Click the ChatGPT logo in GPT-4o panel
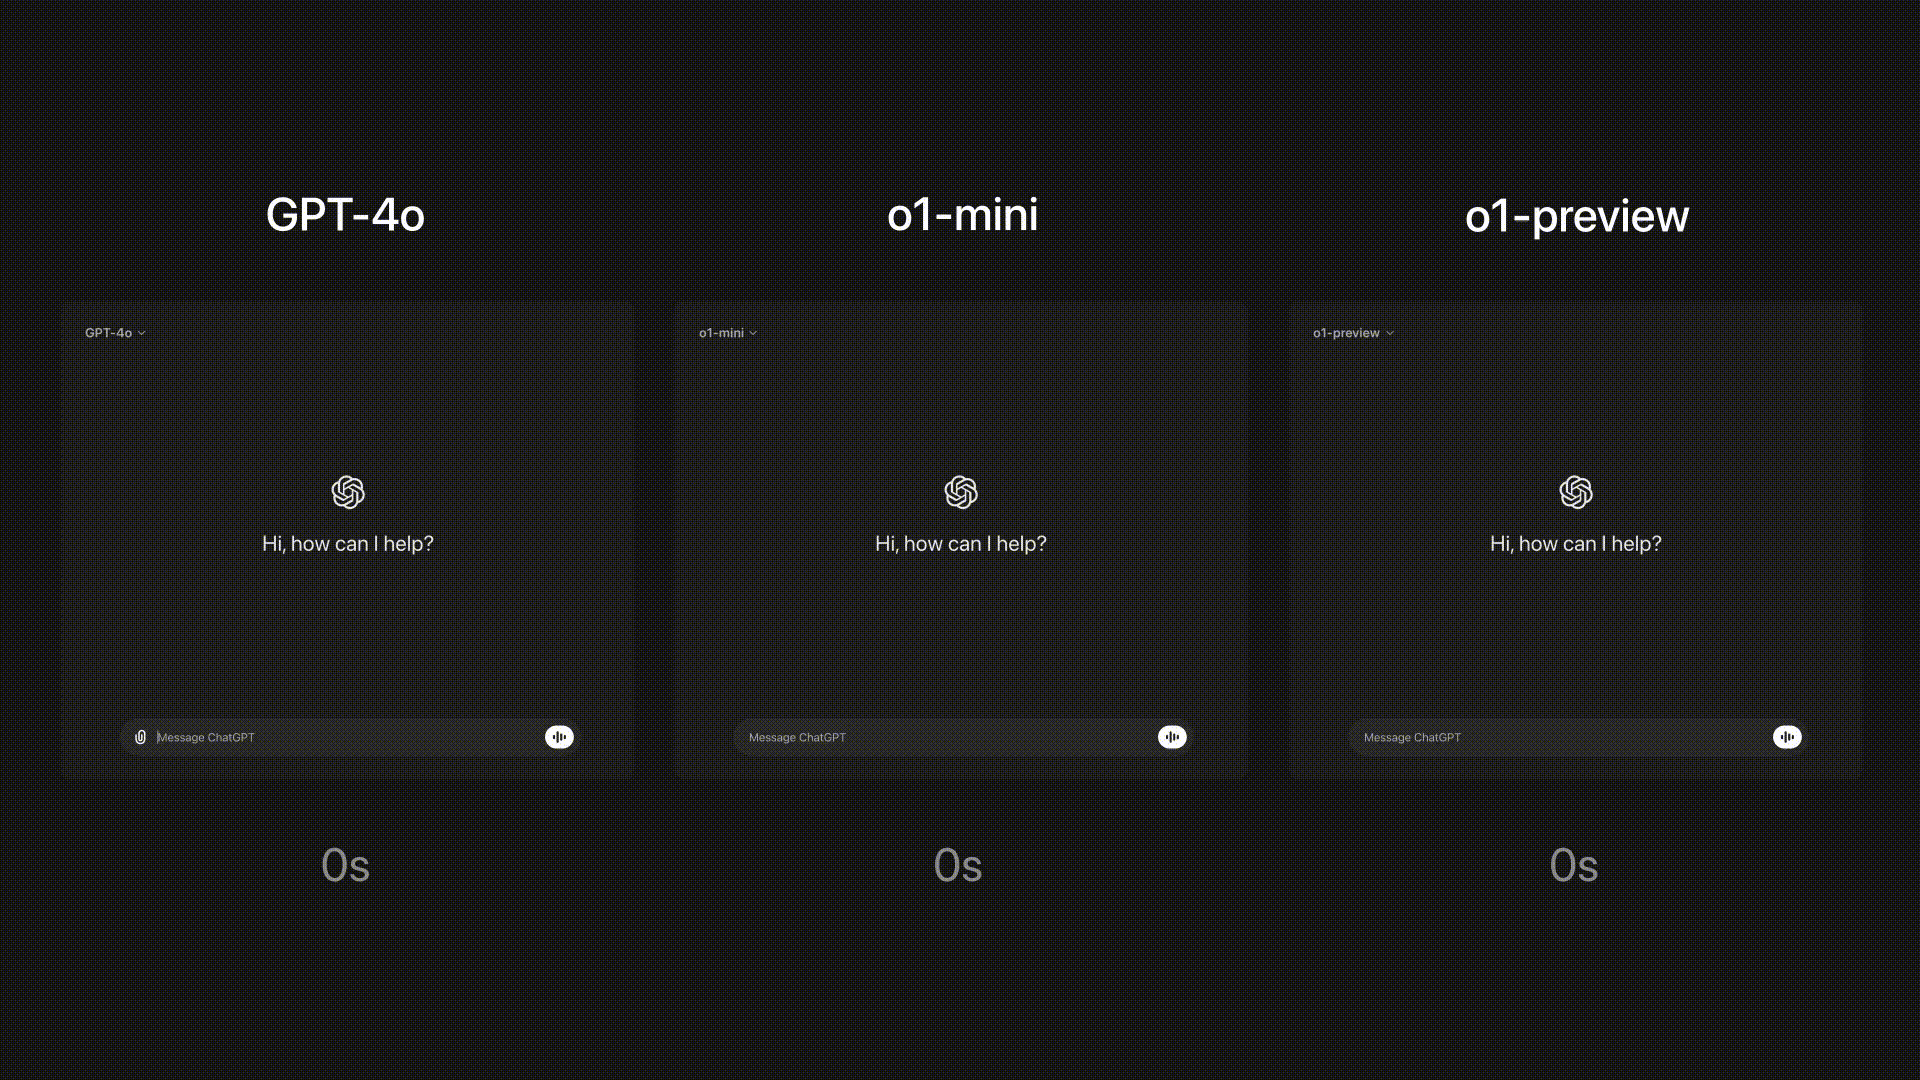 coord(348,492)
